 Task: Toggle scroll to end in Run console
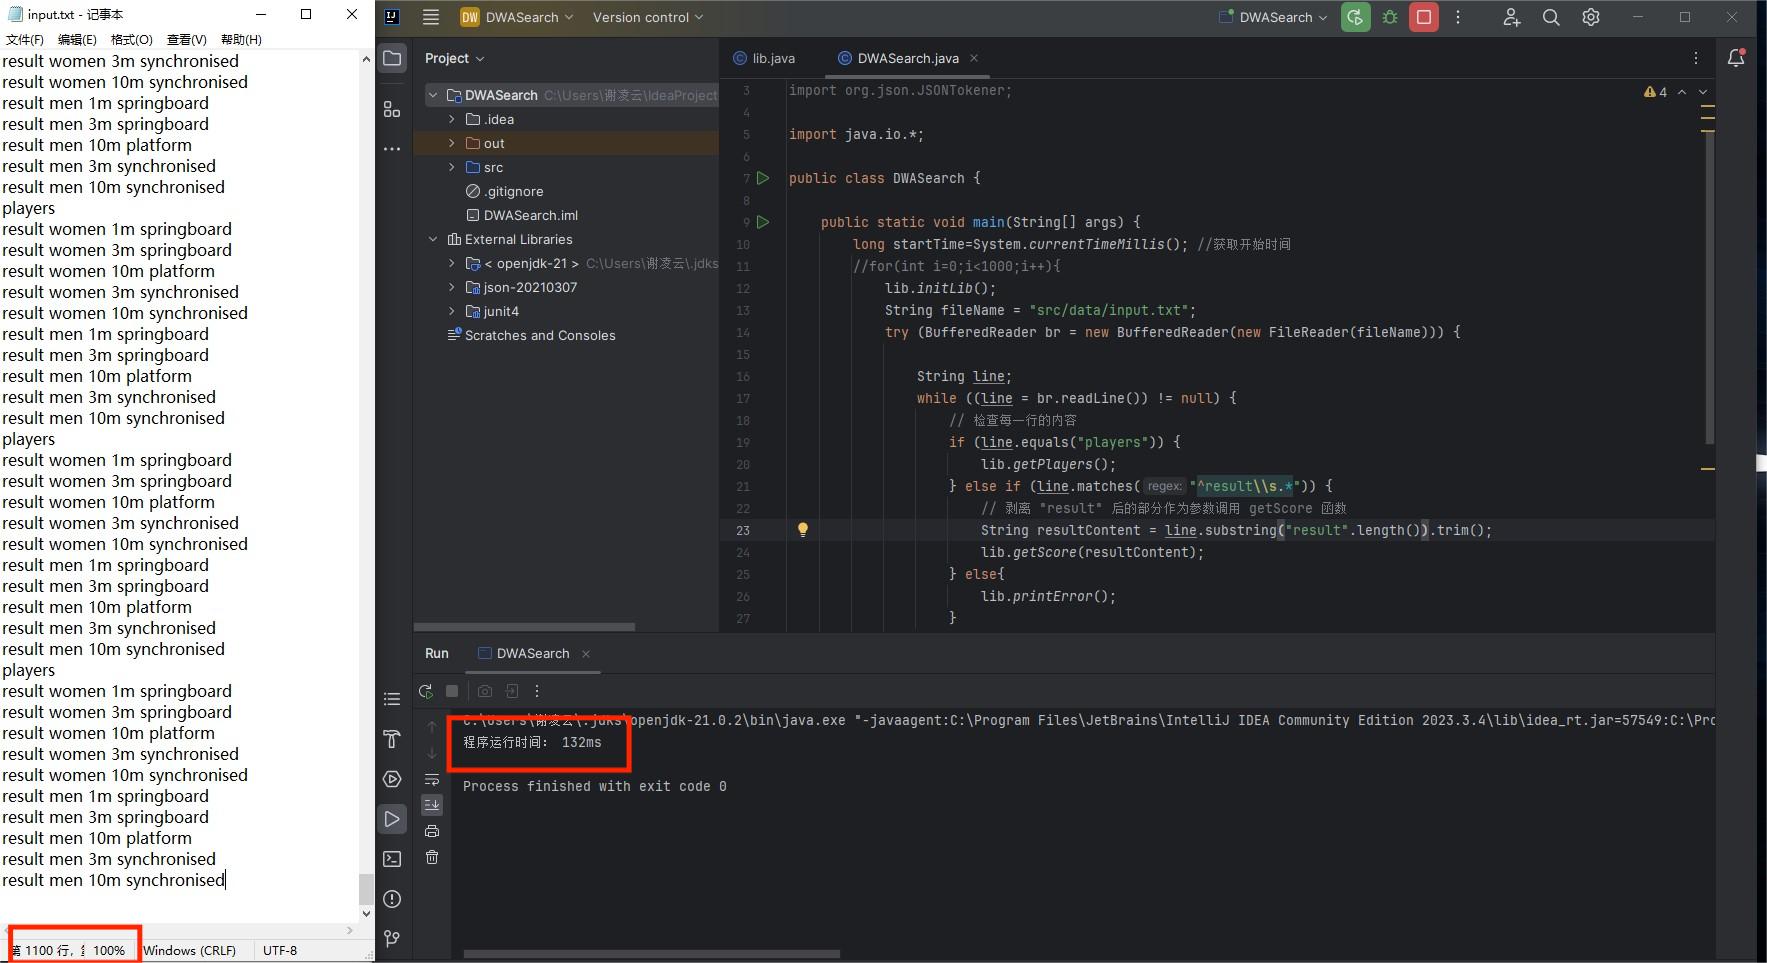click(432, 804)
